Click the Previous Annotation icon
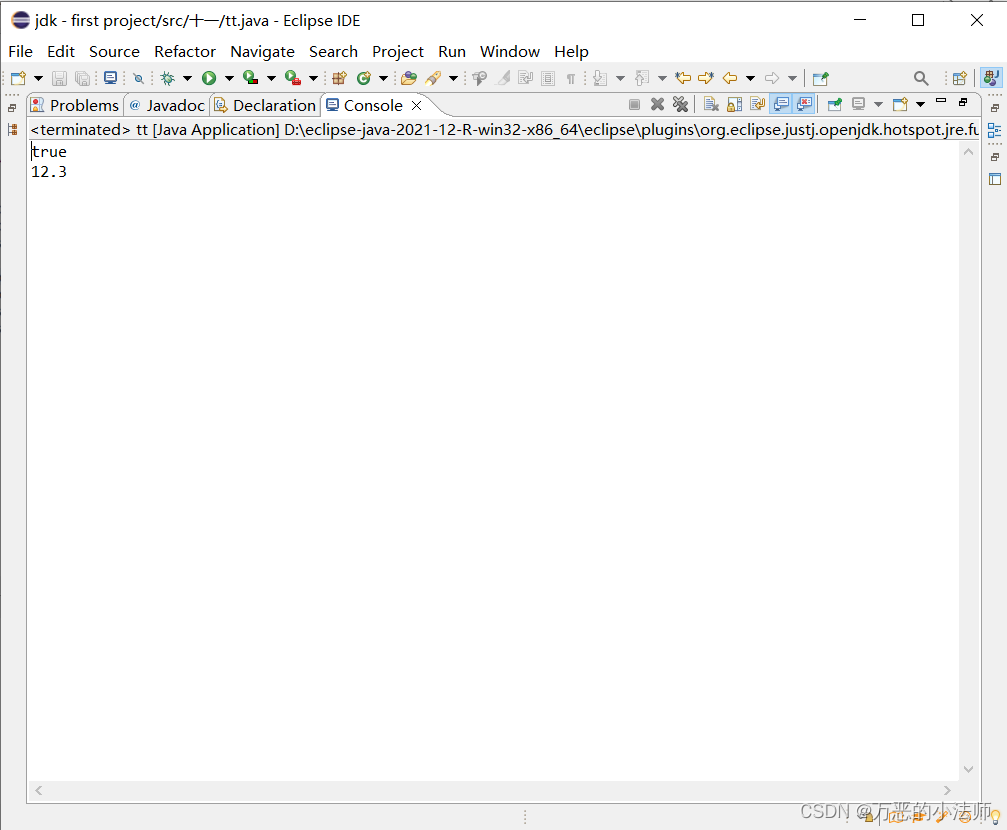This screenshot has height=830, width=1007. [x=642, y=78]
